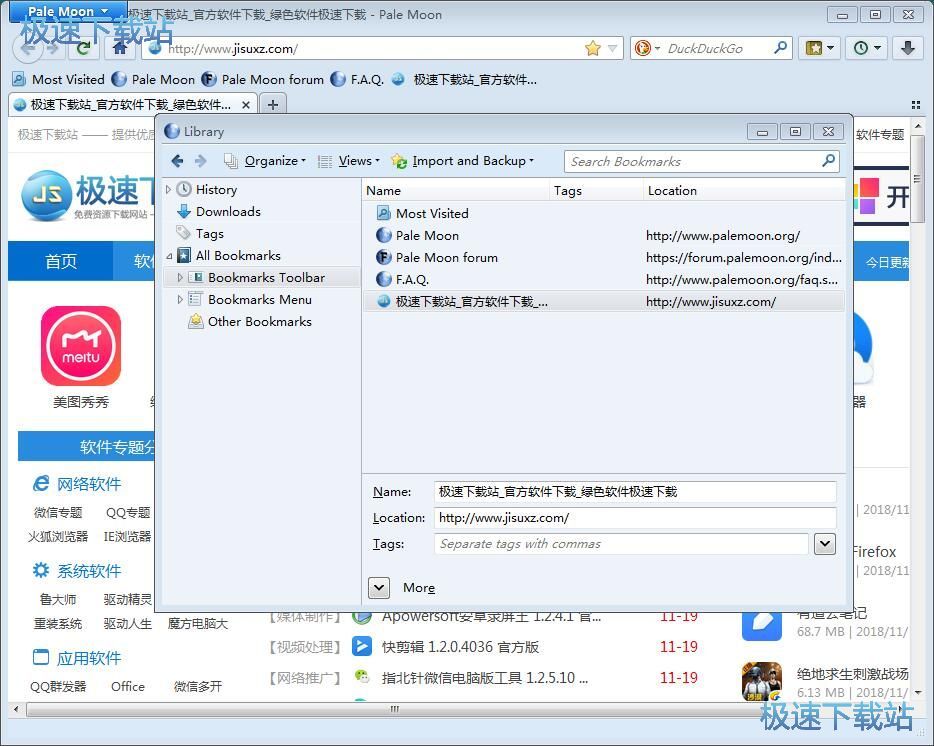Select the Pale Moon forum bookmark row
Viewport: 934px width, 746px height.
(603, 257)
